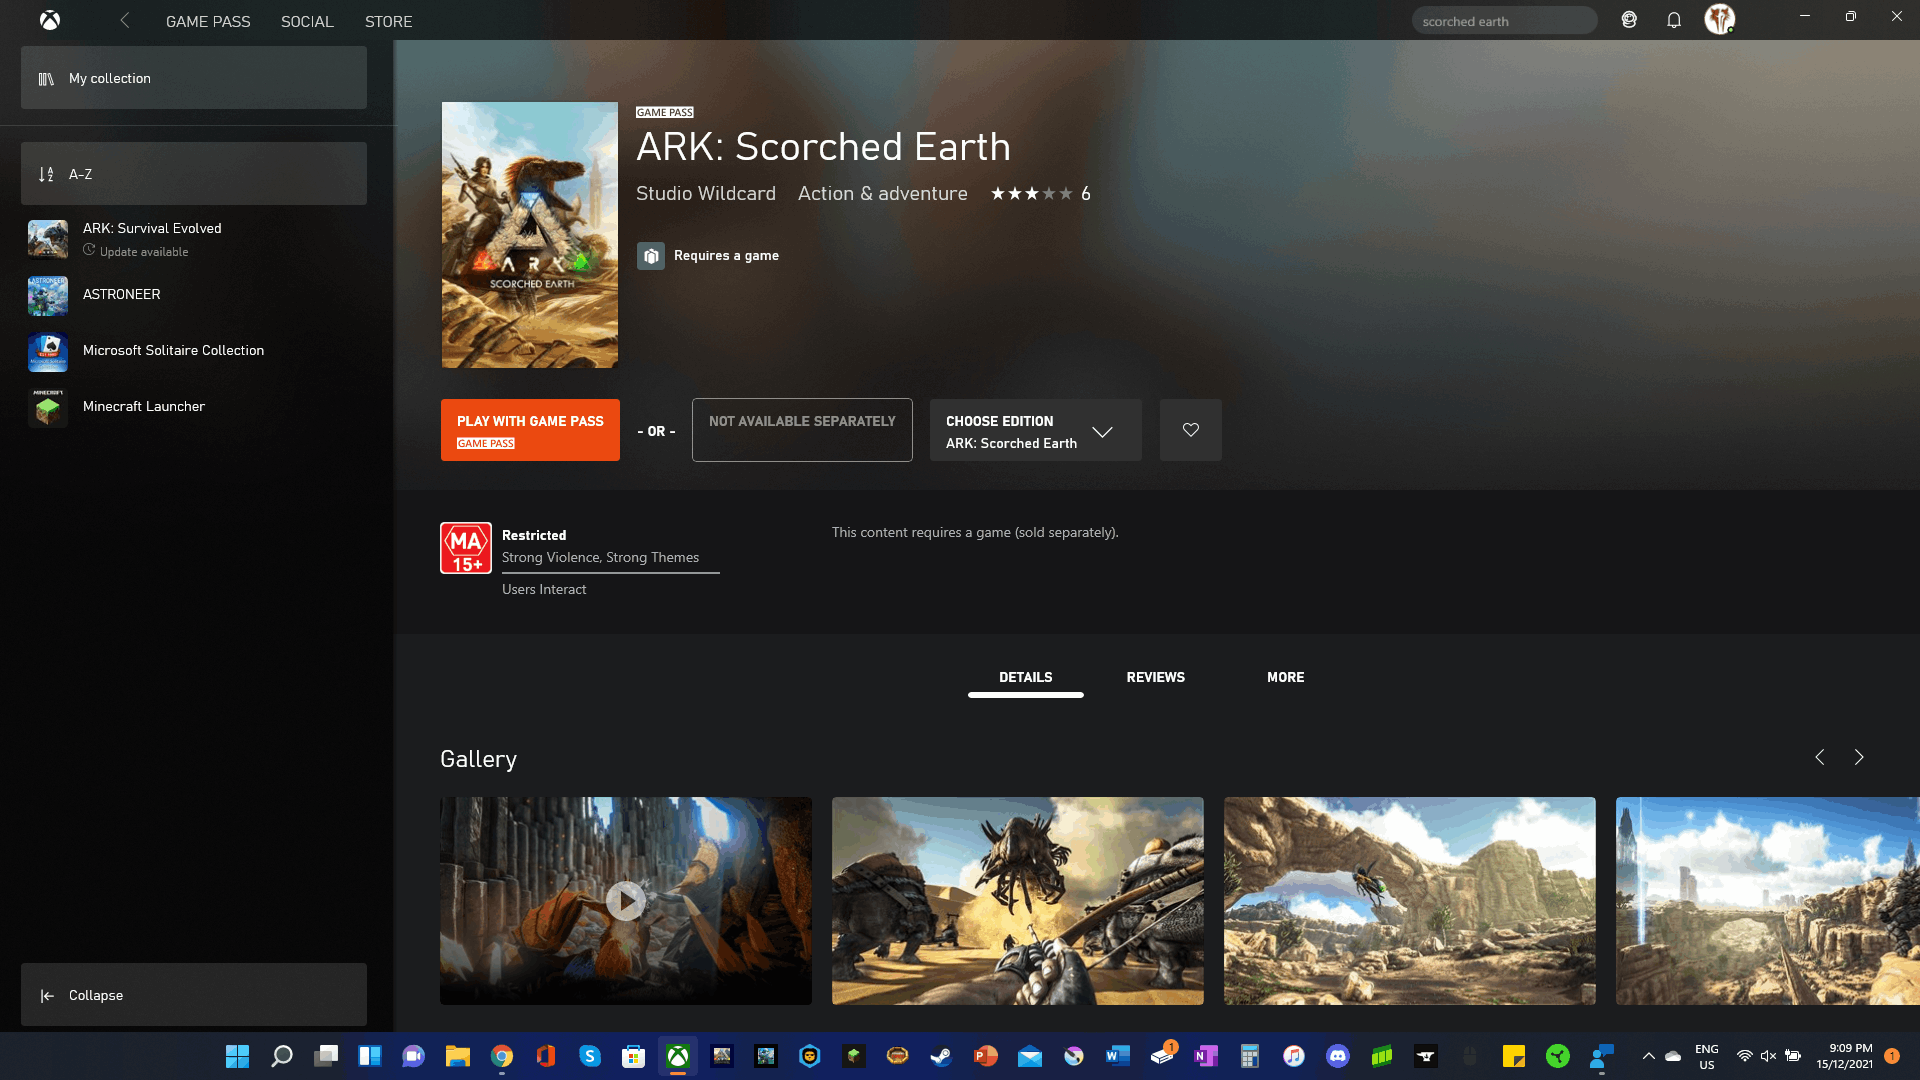The image size is (1920, 1080).
Task: Click the Details tab link
Action: 1025,678
